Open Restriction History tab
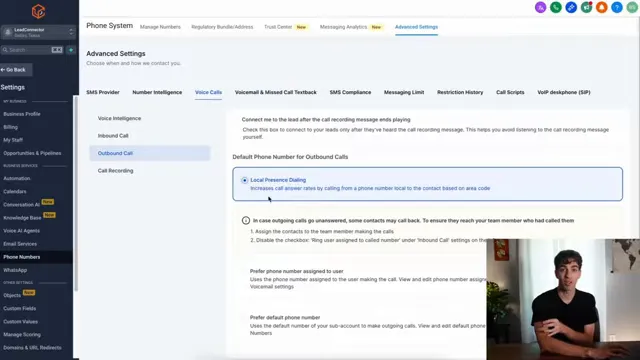 (460, 92)
